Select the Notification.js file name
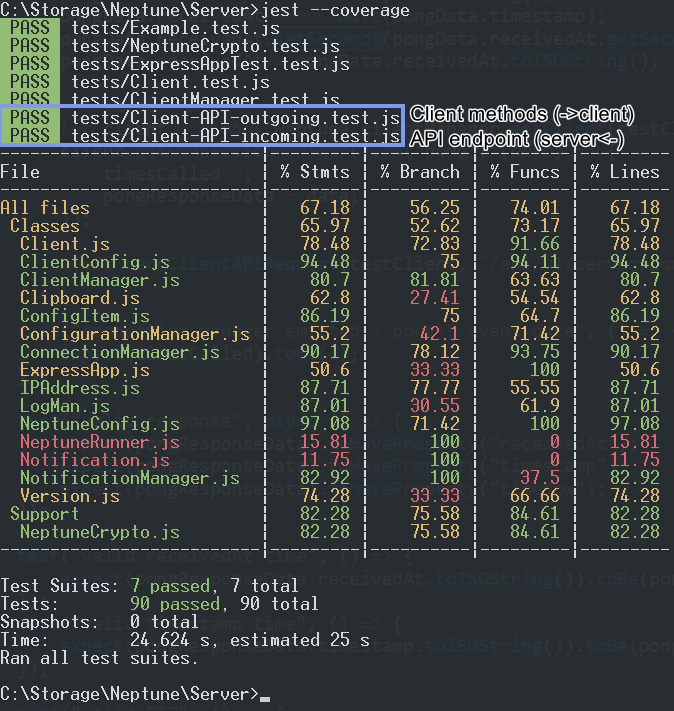The height and width of the screenshot is (711, 674). pyautogui.click(x=95, y=460)
